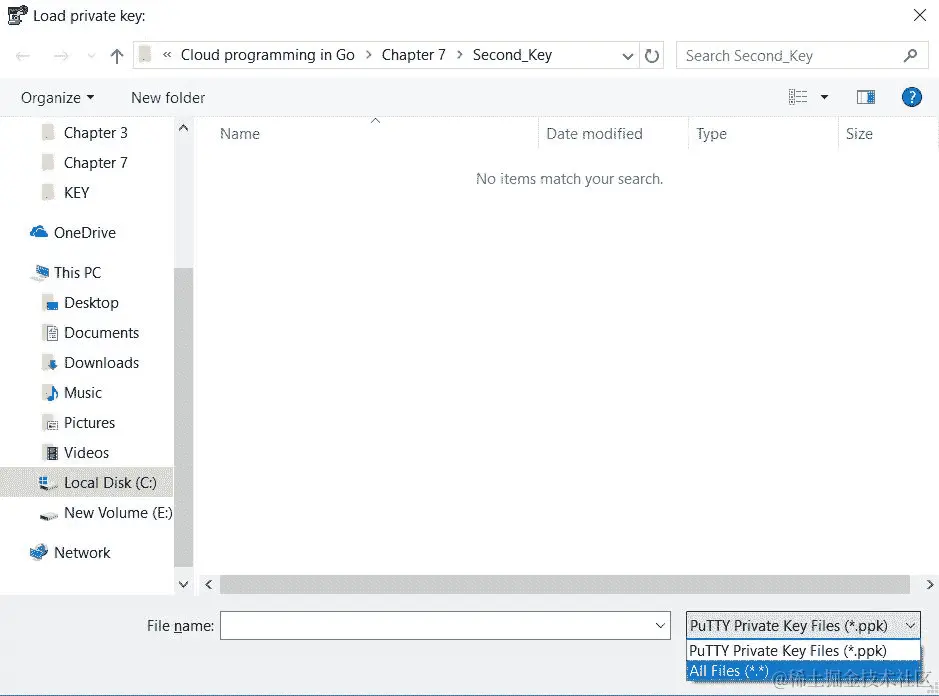Click the Downloads arrow icon
Viewport: 939px width, 696px height.
click(x=52, y=363)
